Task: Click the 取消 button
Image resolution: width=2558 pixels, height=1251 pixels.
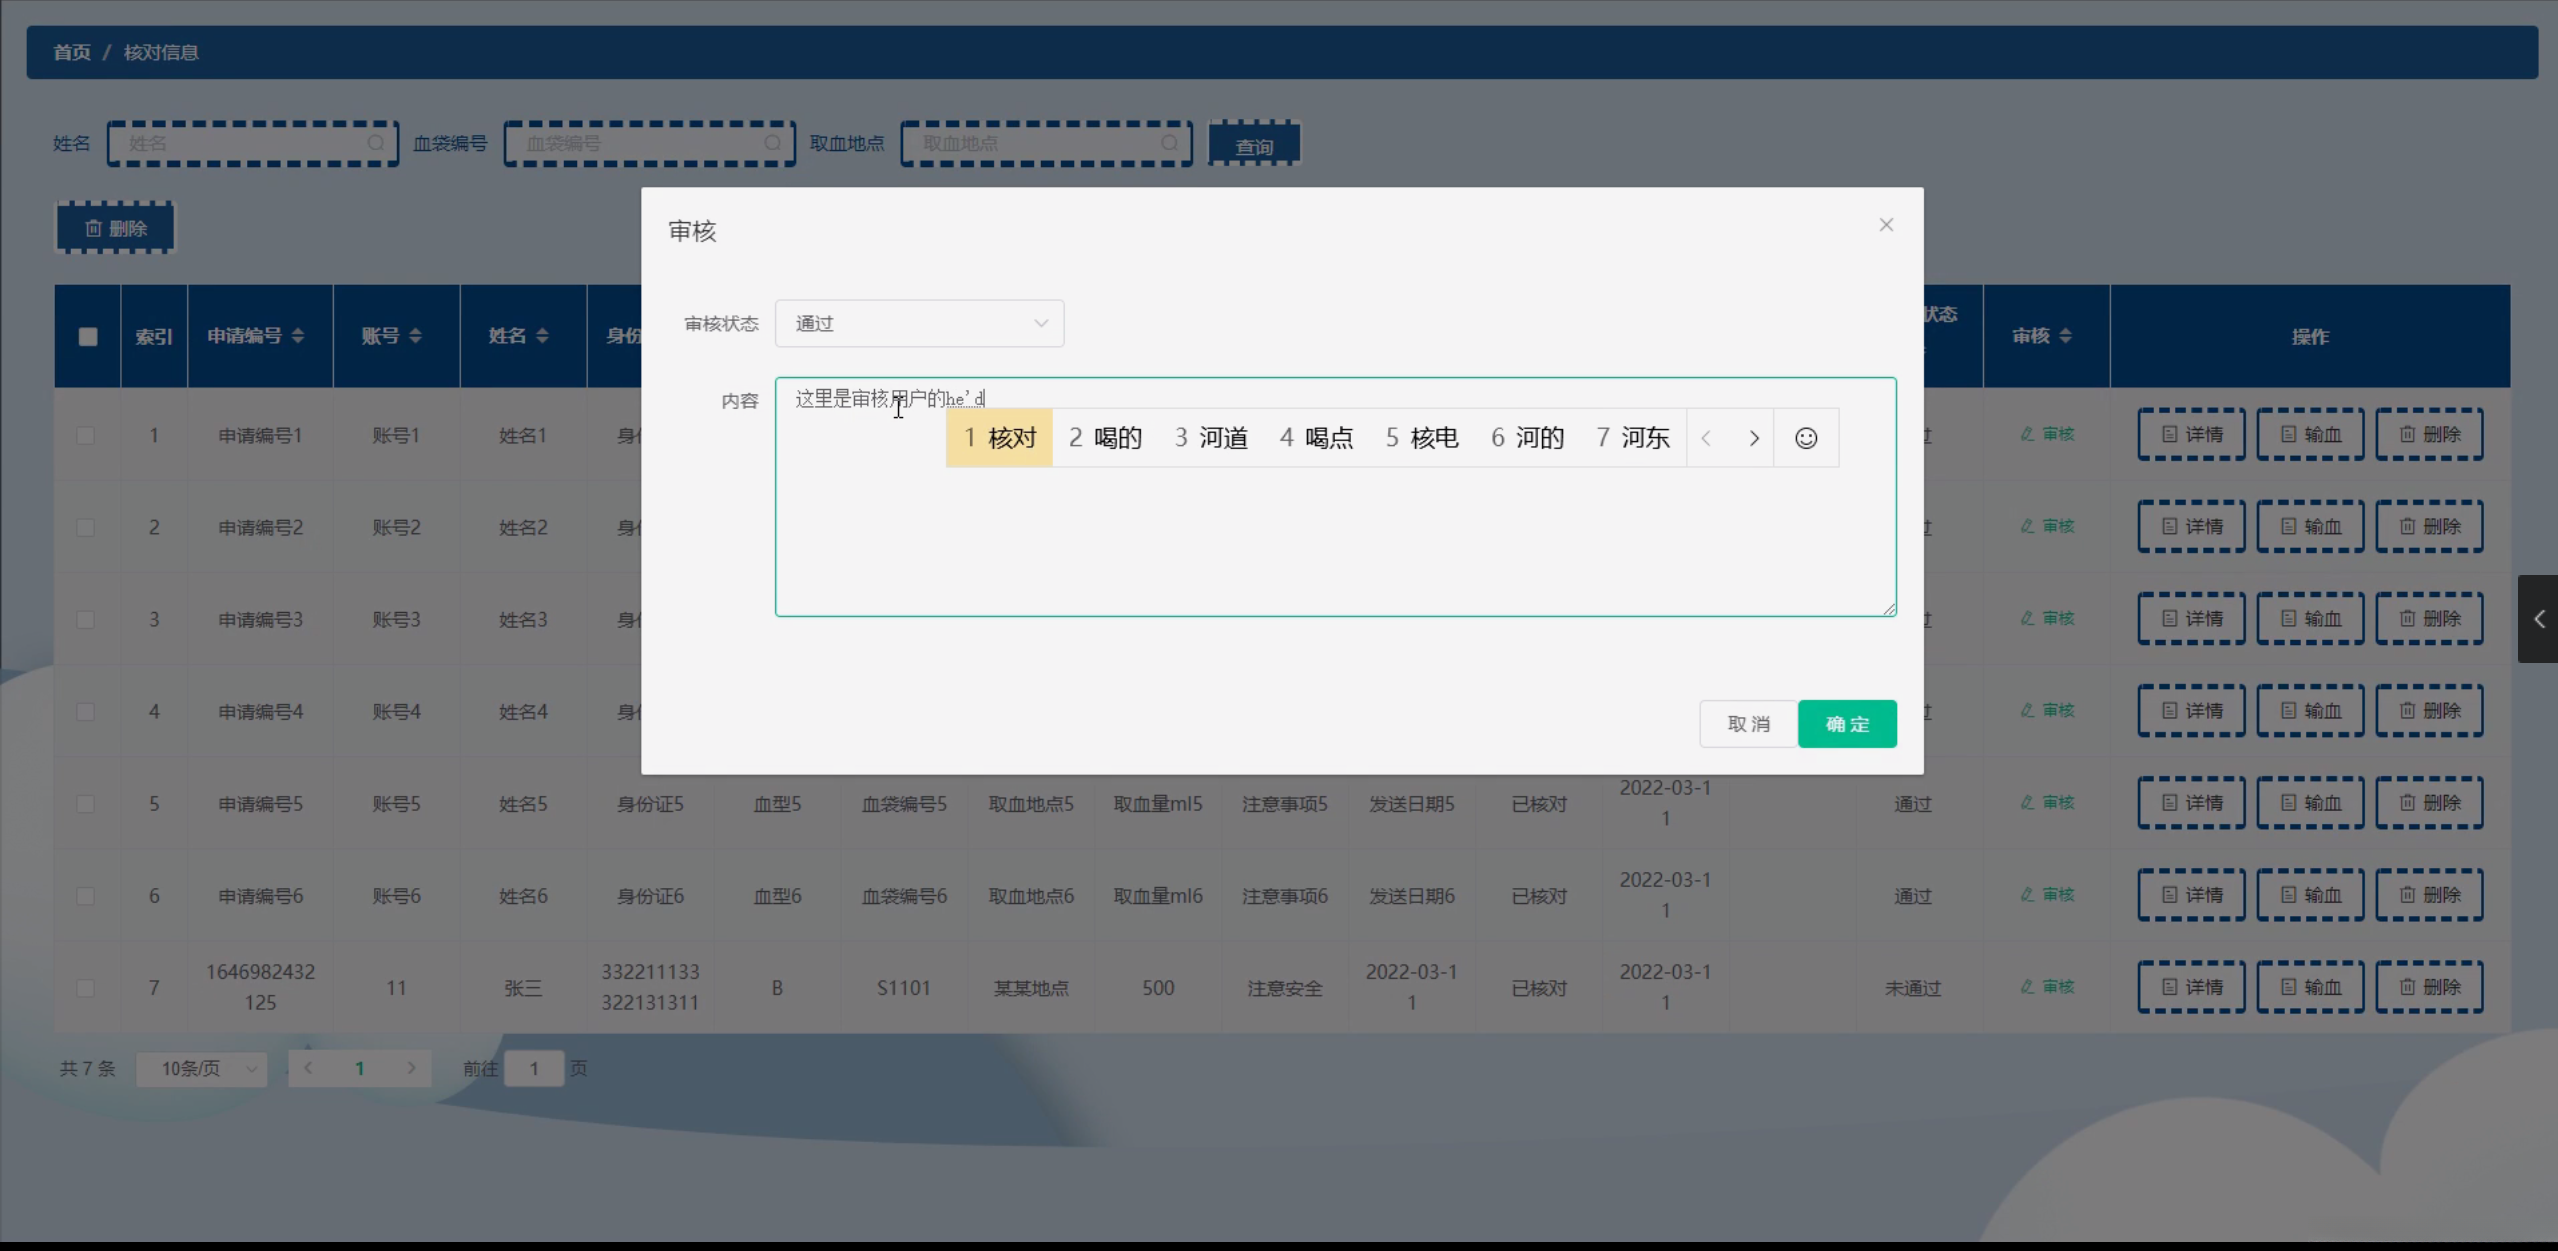Action: point(1748,724)
